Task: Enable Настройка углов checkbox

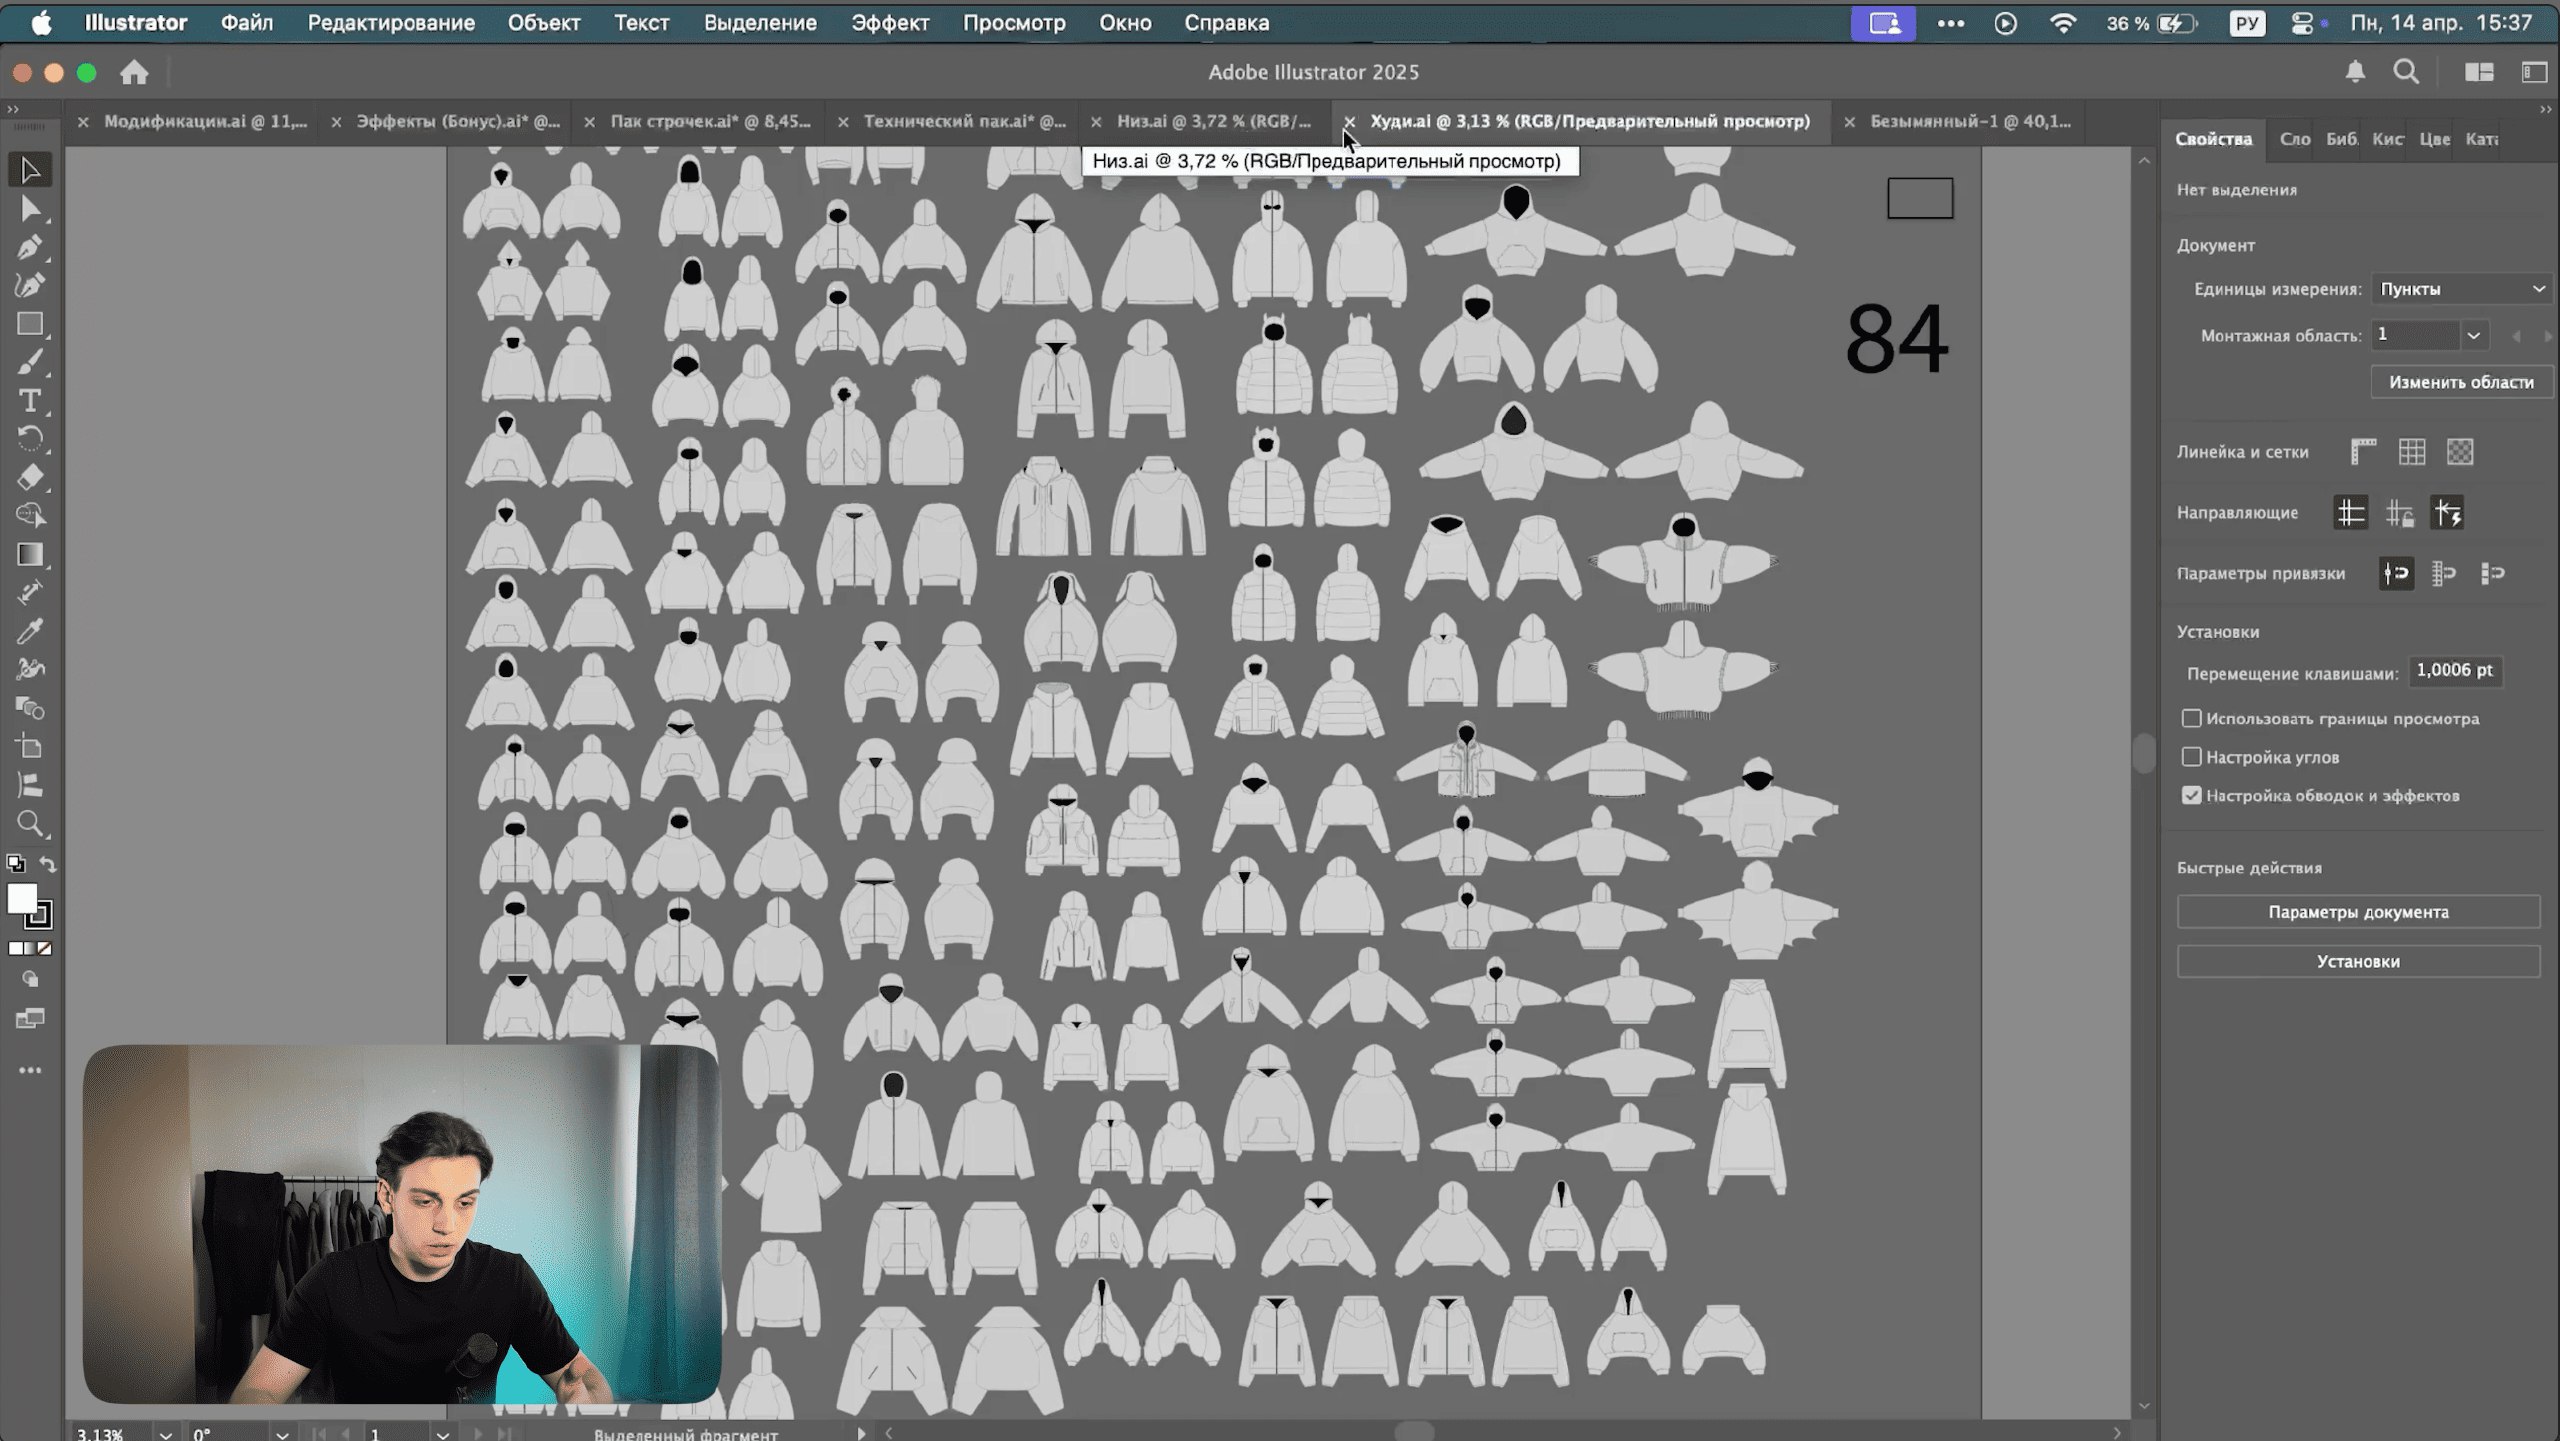Action: point(2191,757)
